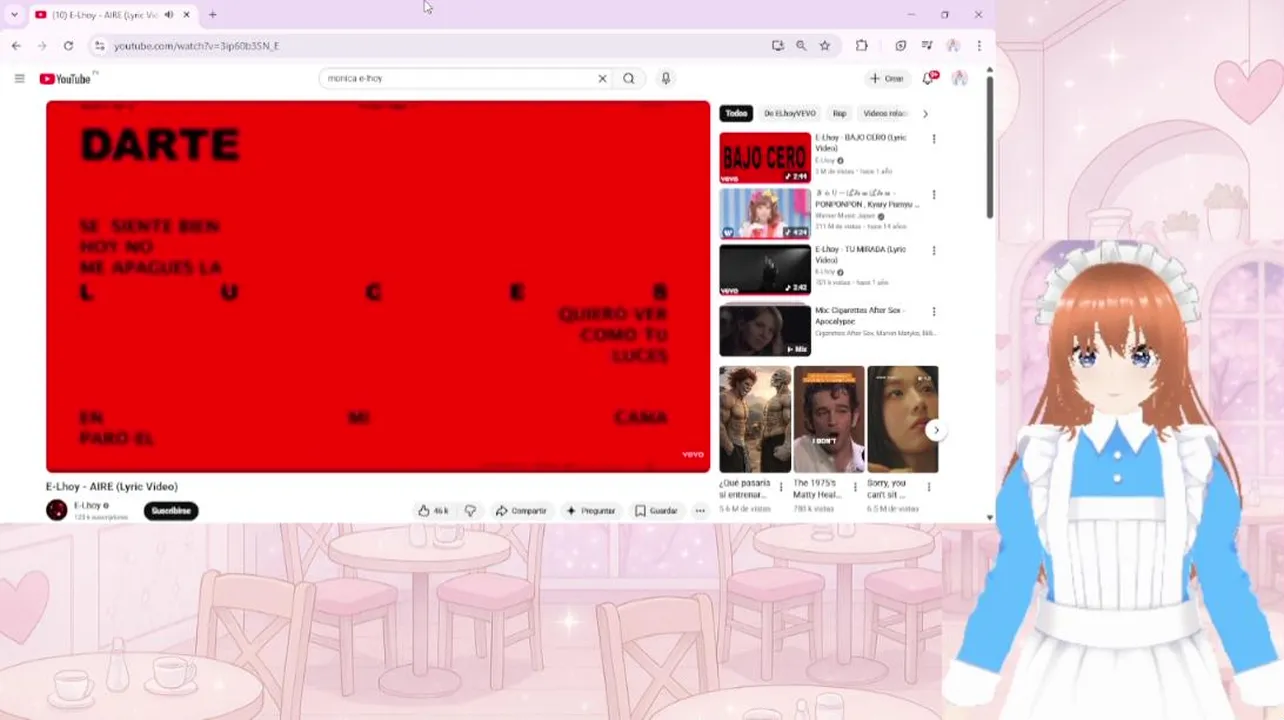Open a new browser tab
This screenshot has height=720, width=1284.
[x=212, y=15]
